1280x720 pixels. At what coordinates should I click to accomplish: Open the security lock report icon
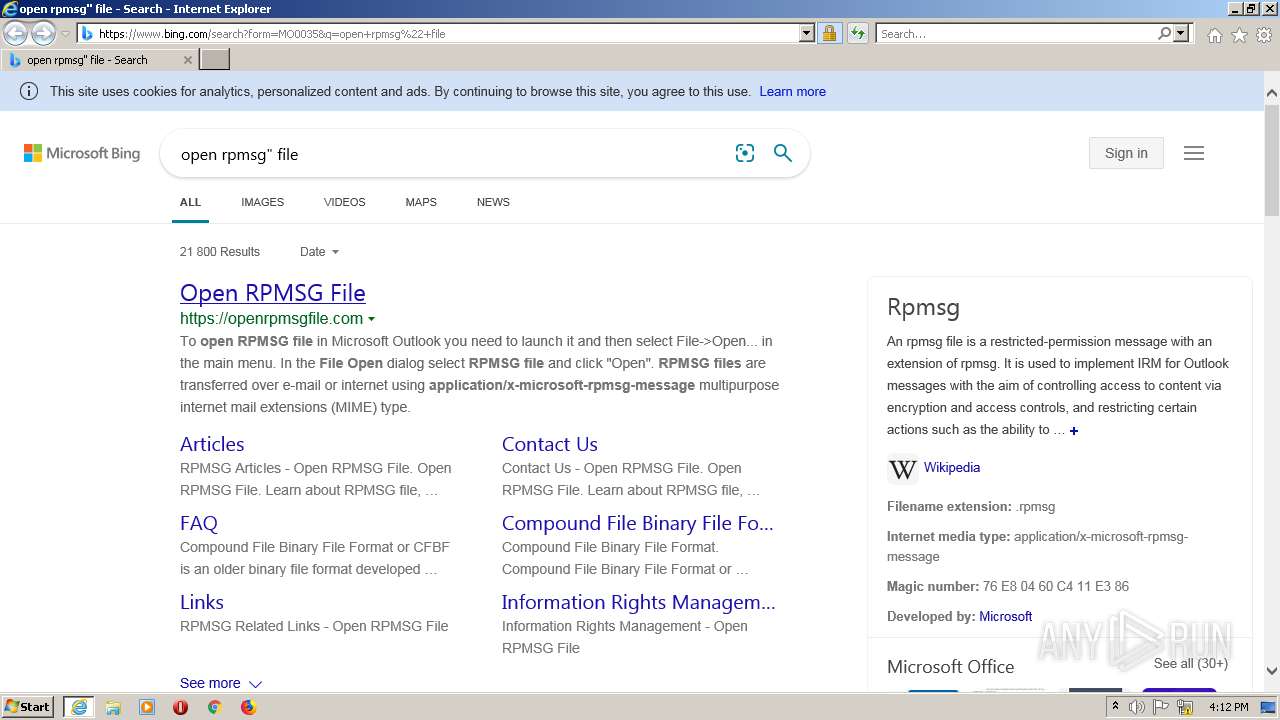829,33
